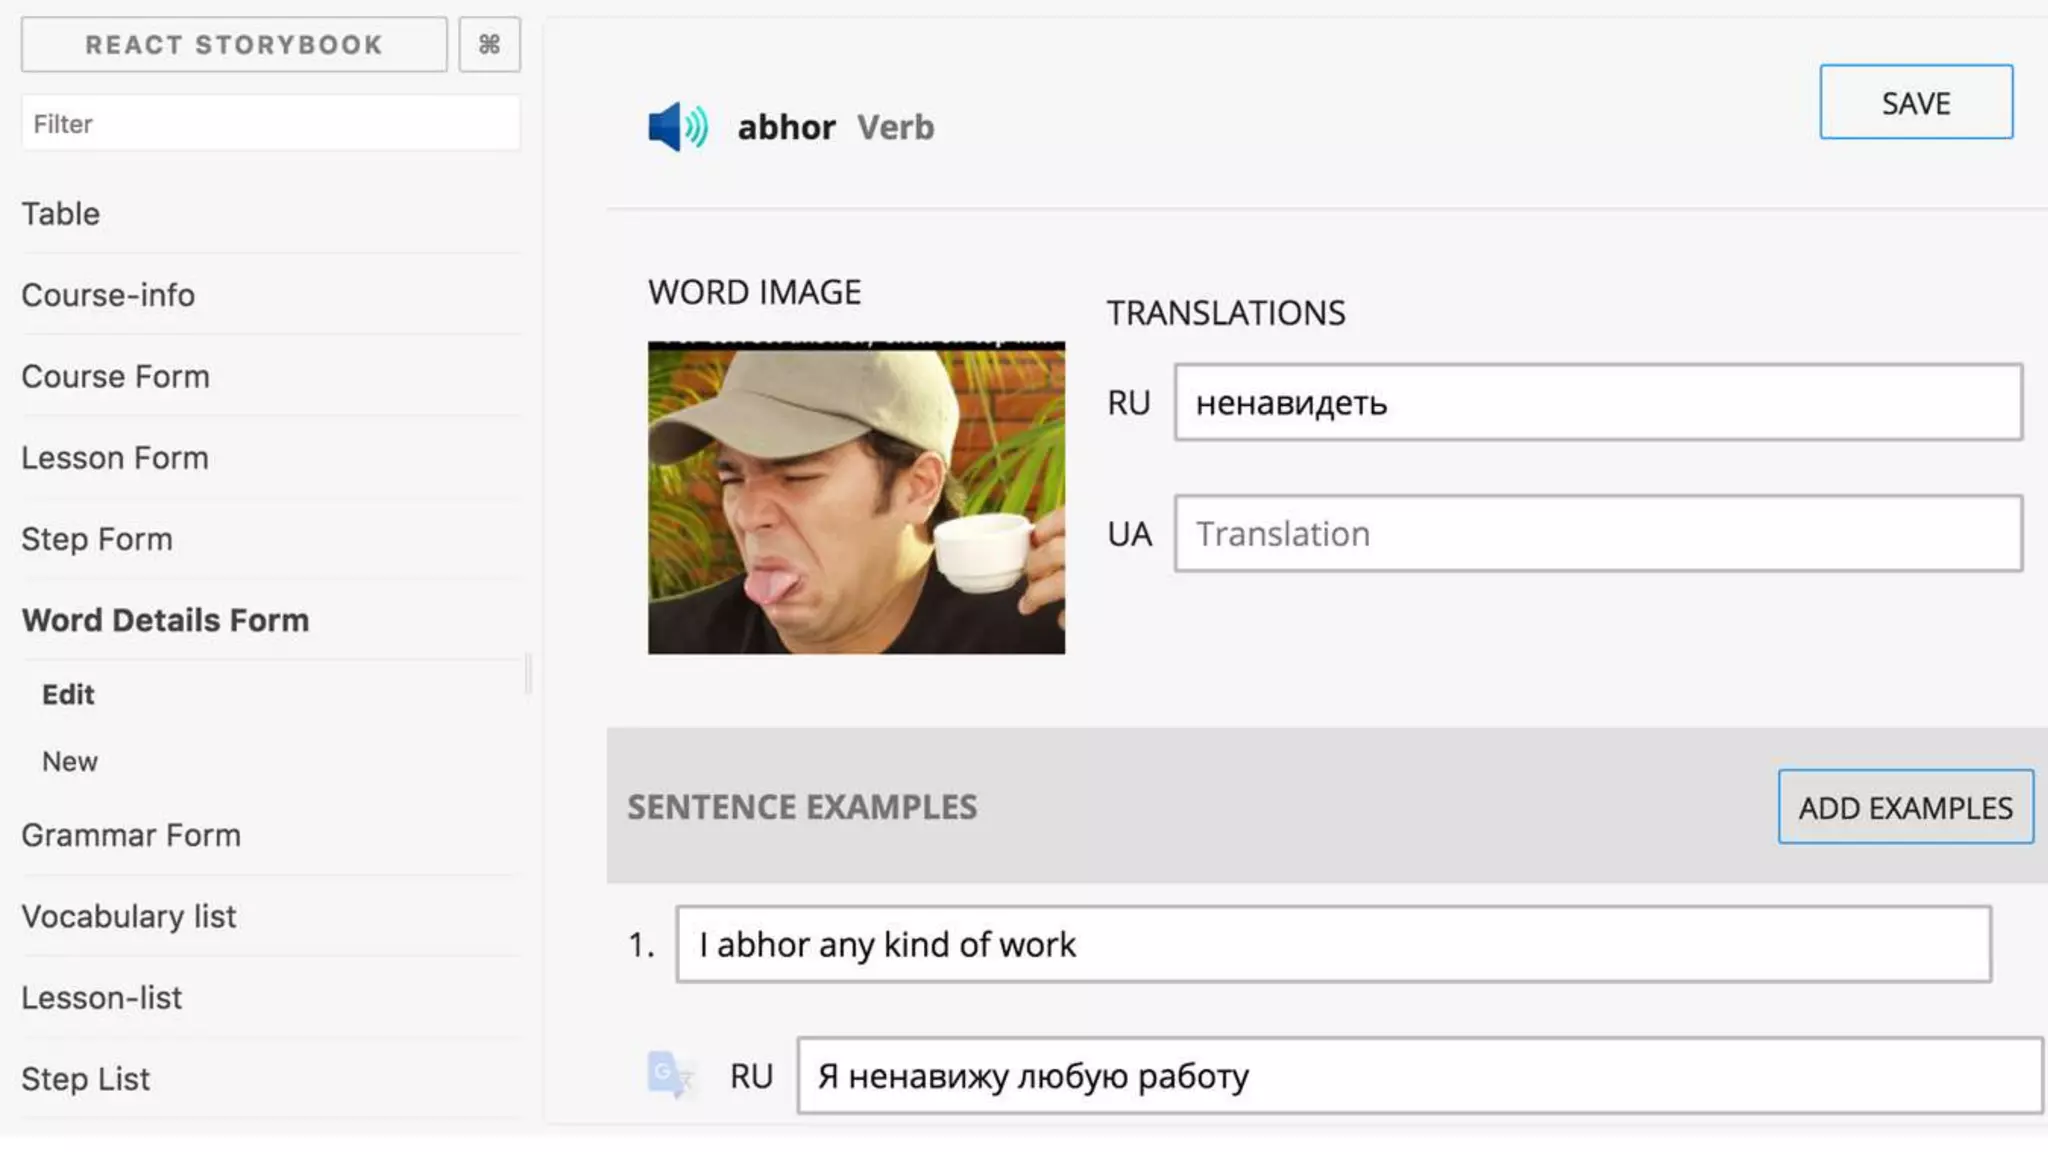Select the Edit story item

click(68, 695)
